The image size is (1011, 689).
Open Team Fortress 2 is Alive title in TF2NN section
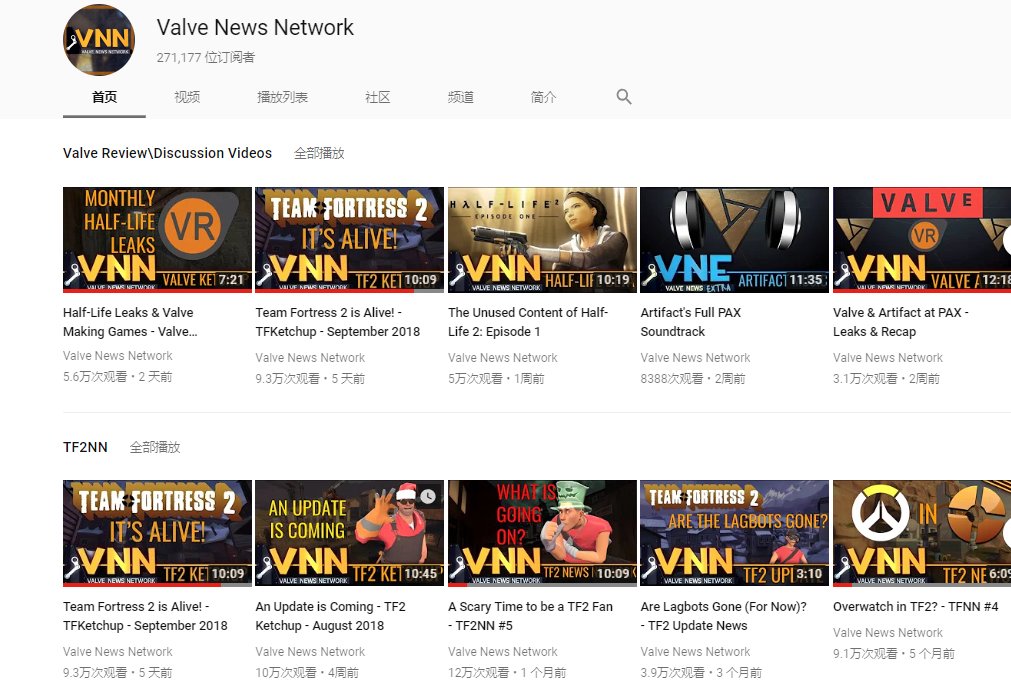coord(145,616)
